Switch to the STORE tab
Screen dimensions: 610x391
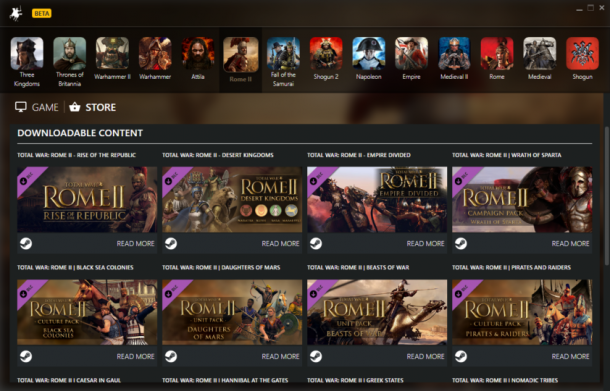[93, 107]
